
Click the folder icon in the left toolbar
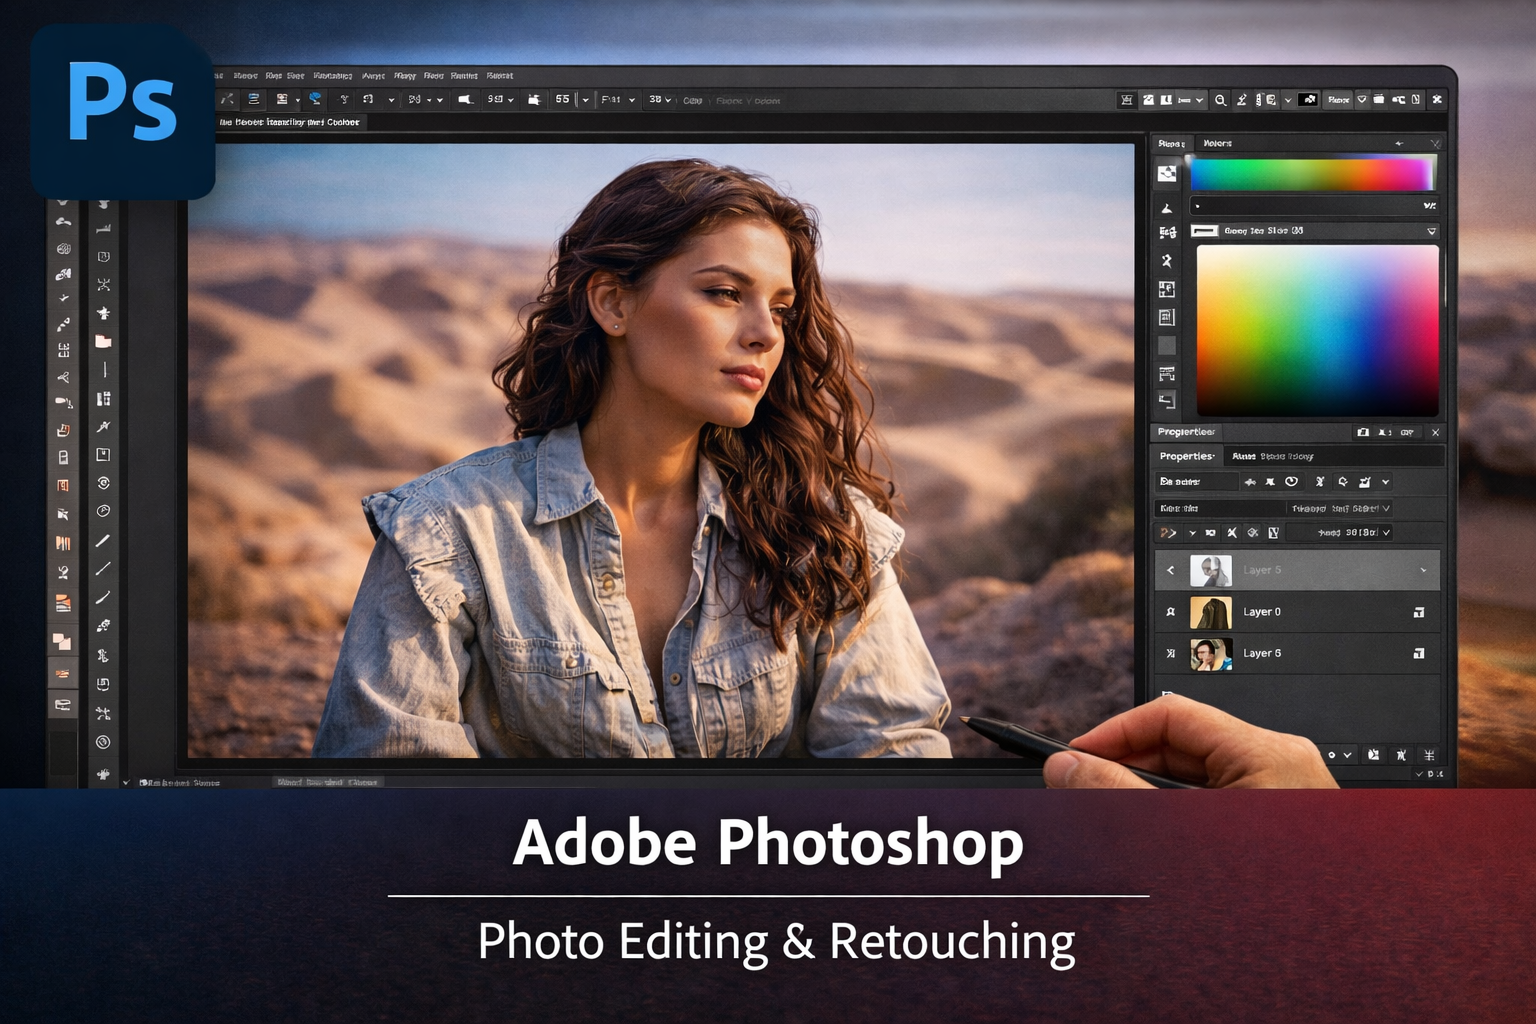click(x=103, y=341)
